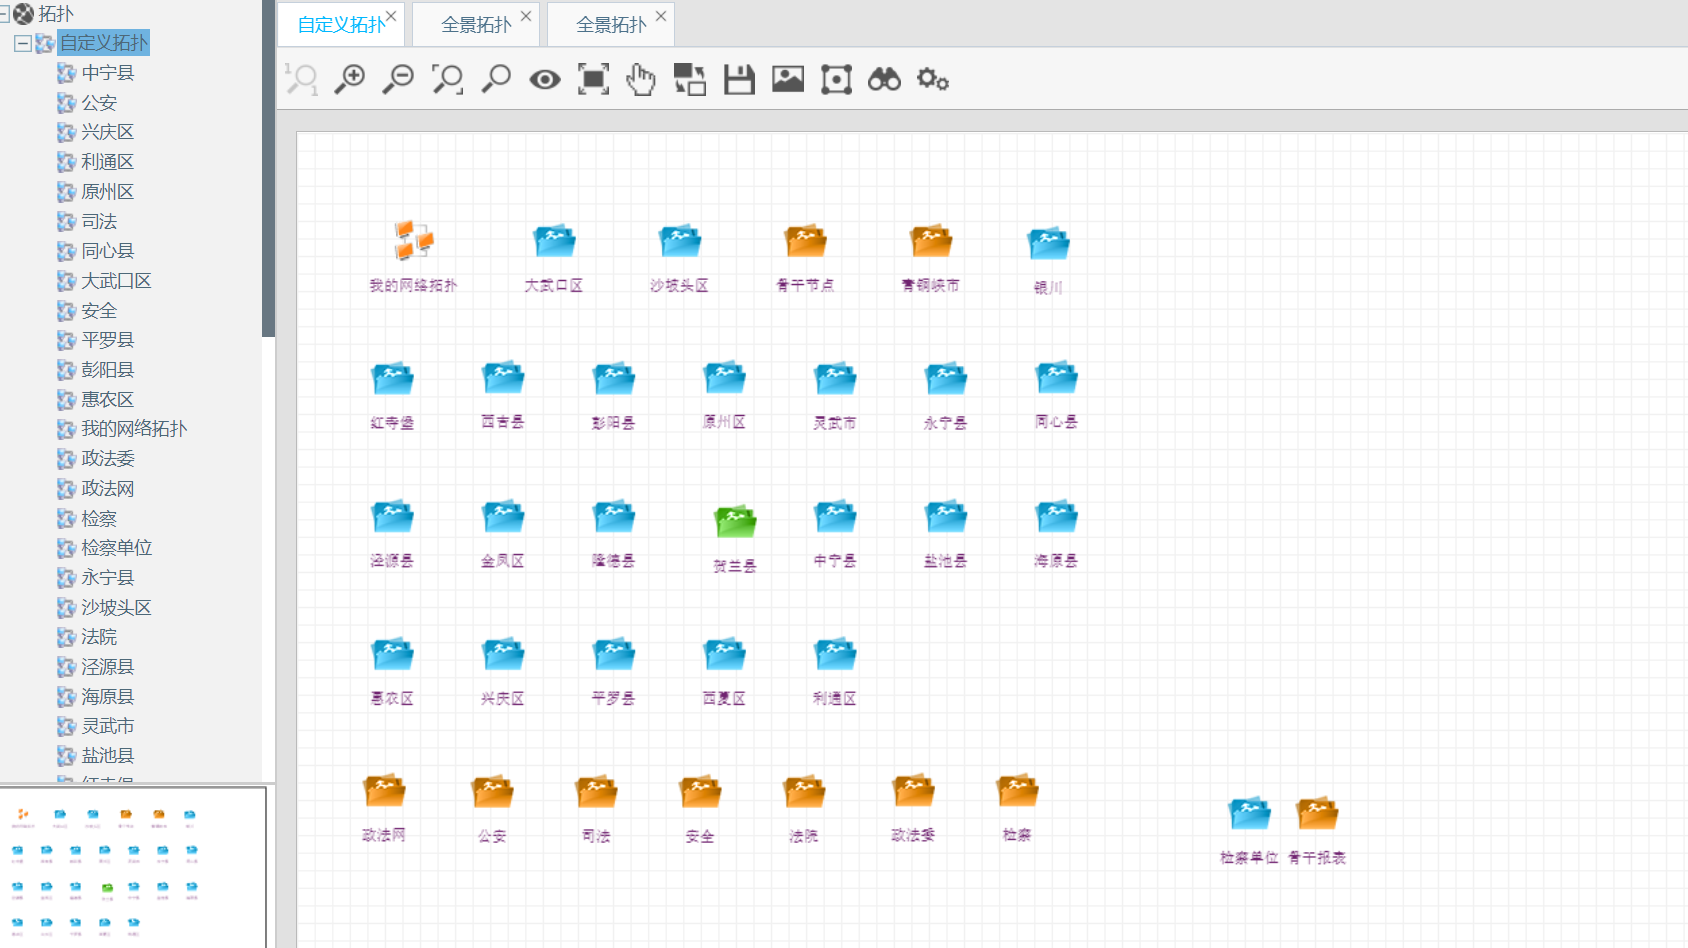This screenshot has width=1688, height=948.
Task: Open settings with the gears icon
Action: pos(933,79)
